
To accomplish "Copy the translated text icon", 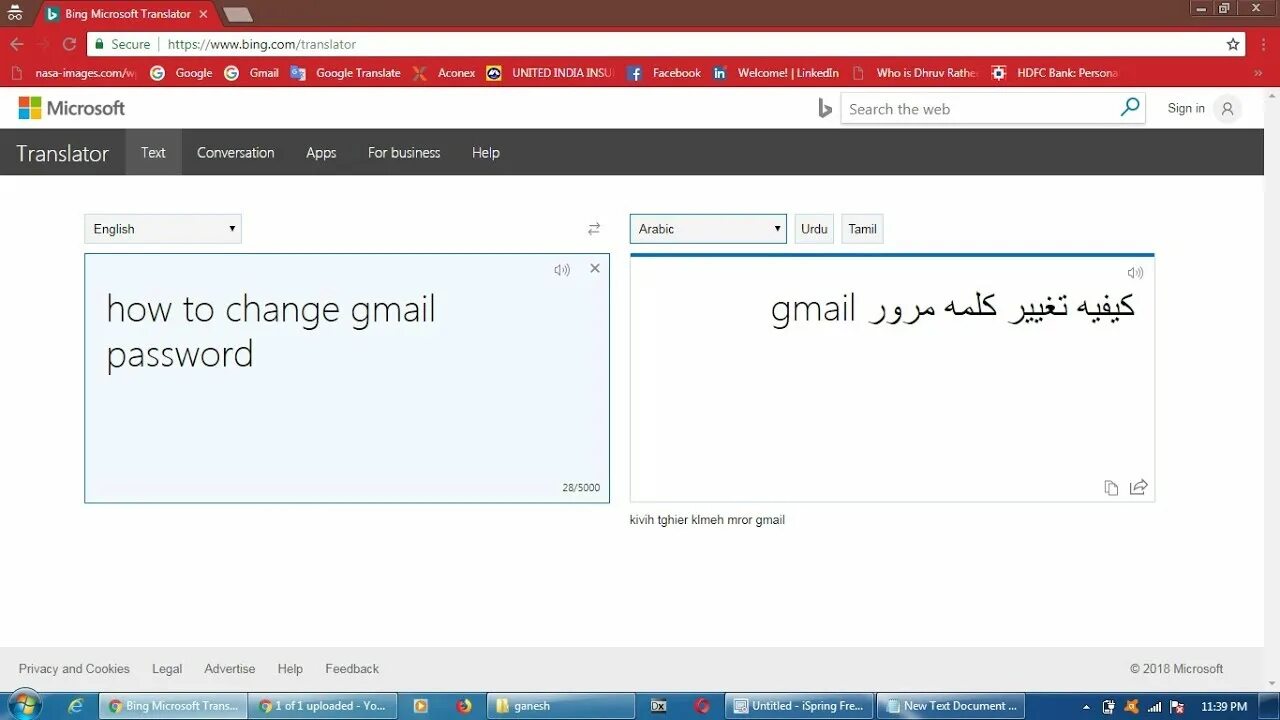I will tap(1111, 488).
